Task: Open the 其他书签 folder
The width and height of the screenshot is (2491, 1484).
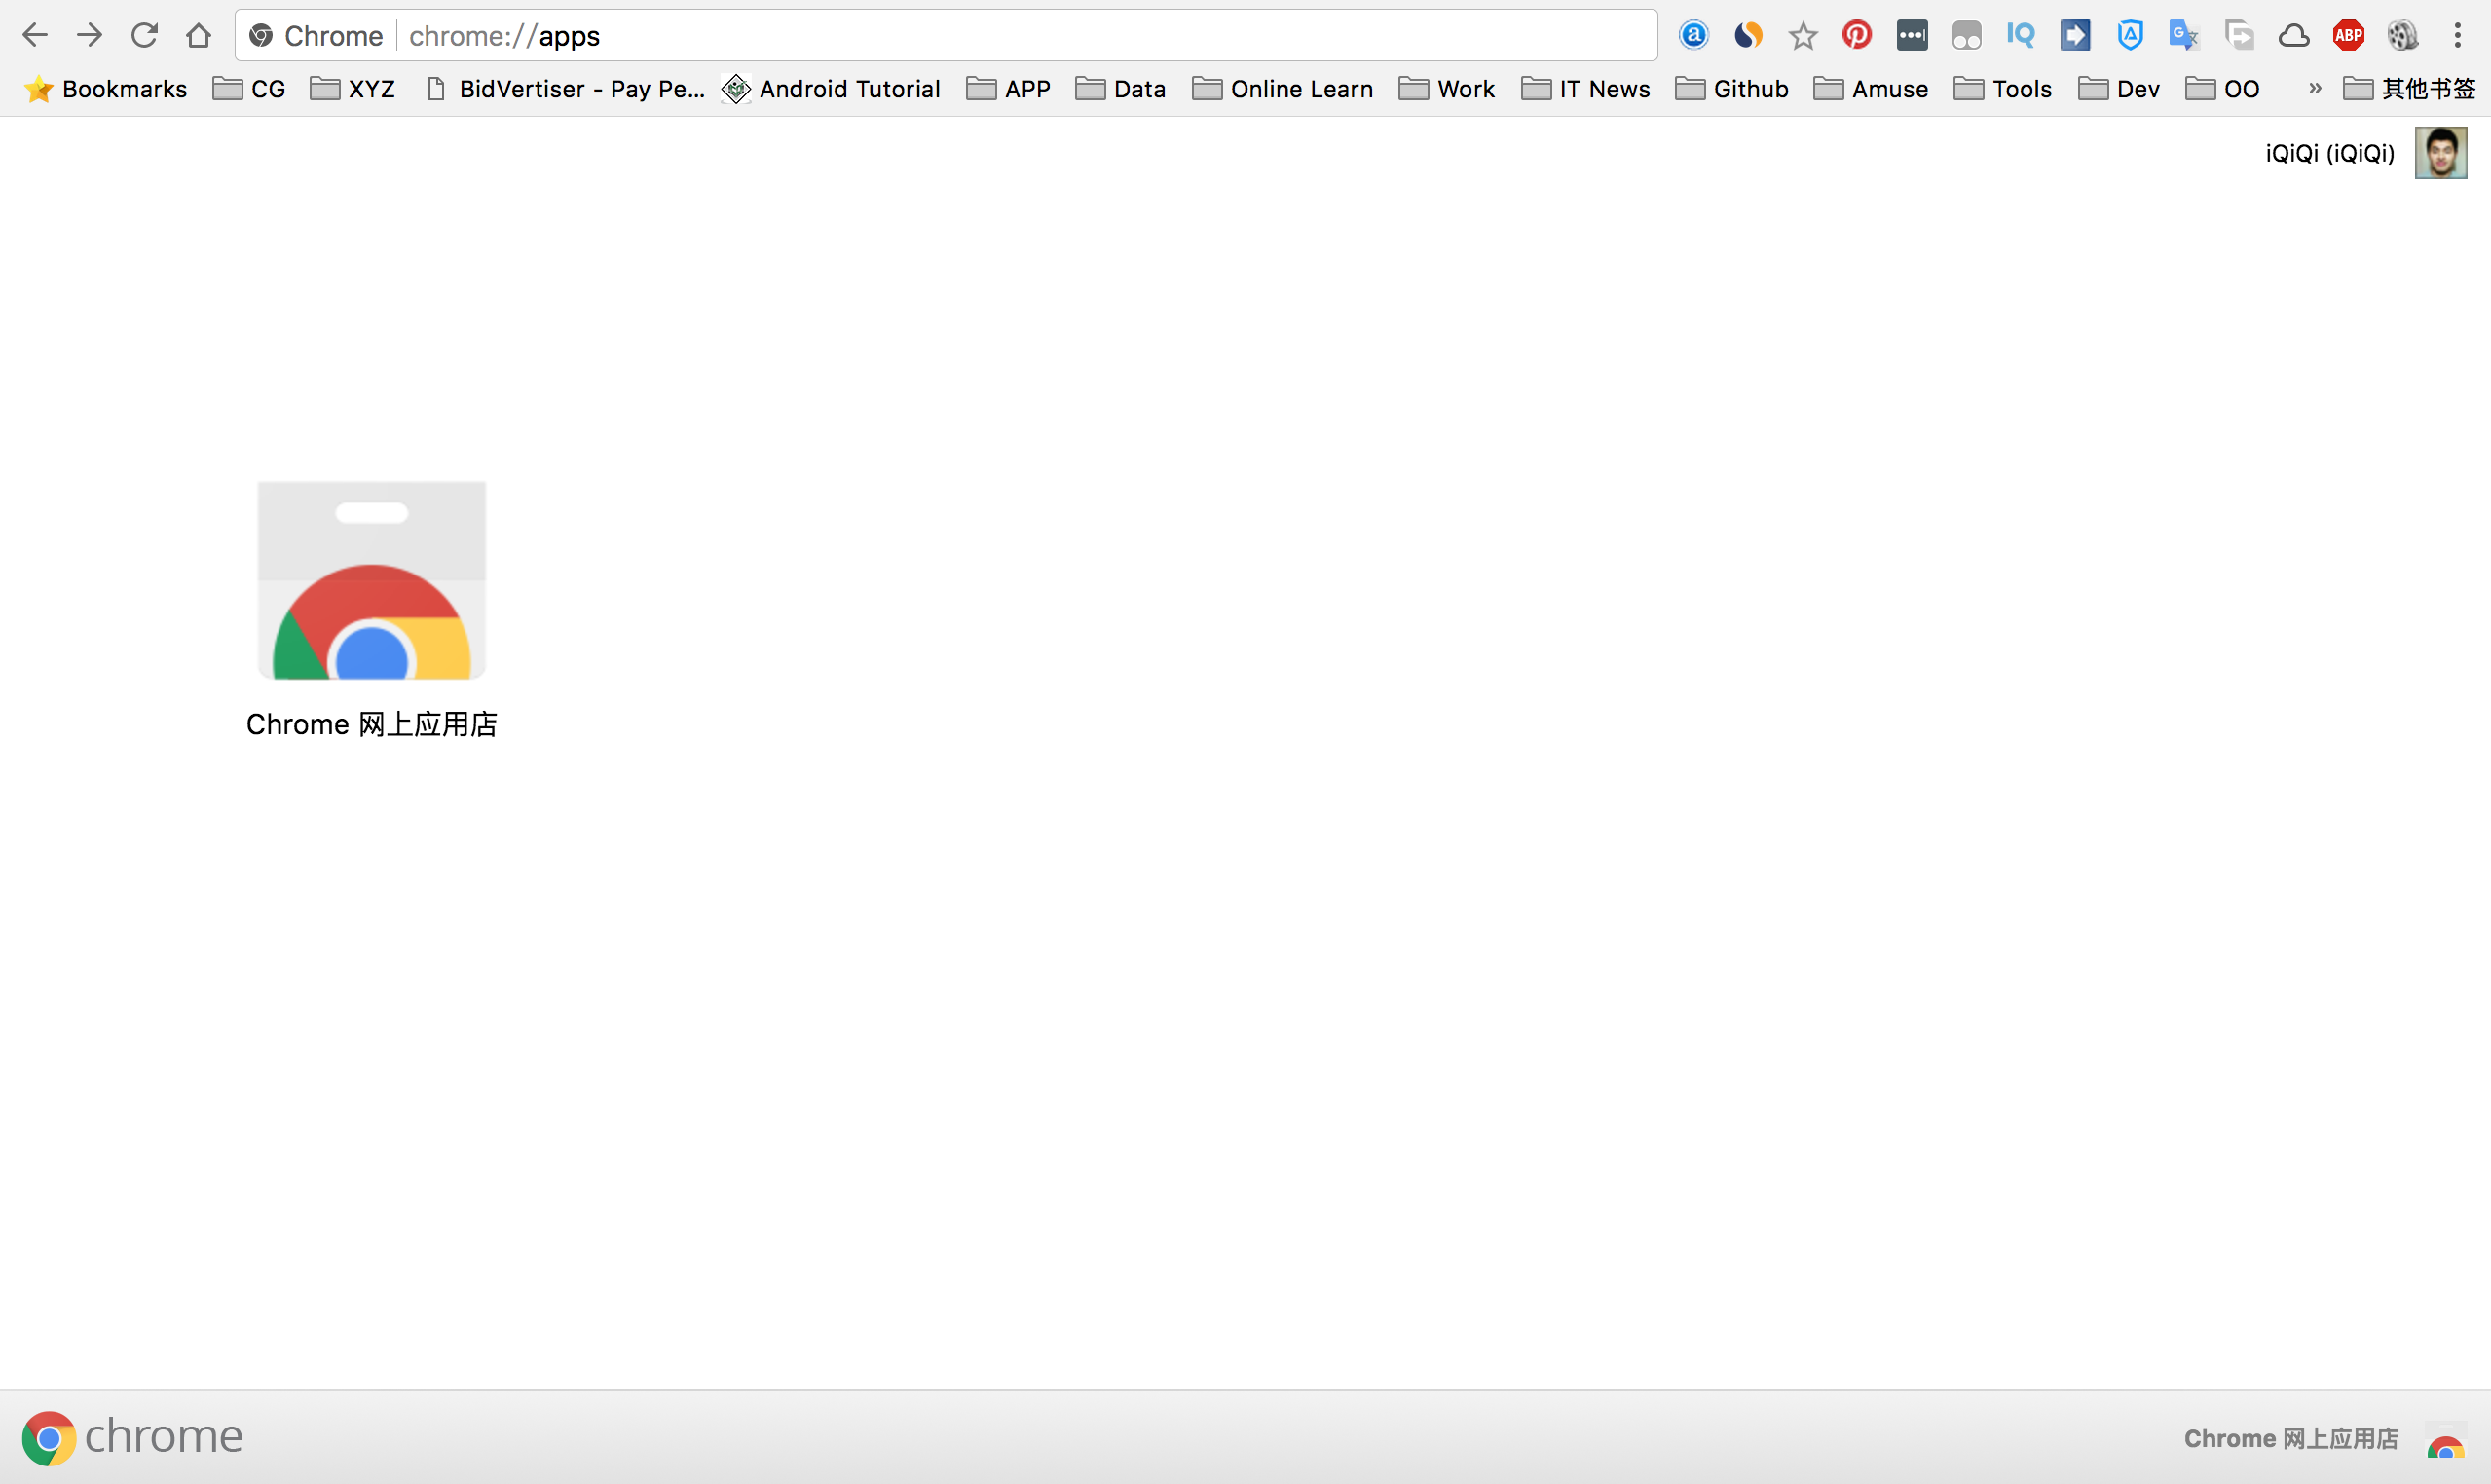Action: [2408, 89]
